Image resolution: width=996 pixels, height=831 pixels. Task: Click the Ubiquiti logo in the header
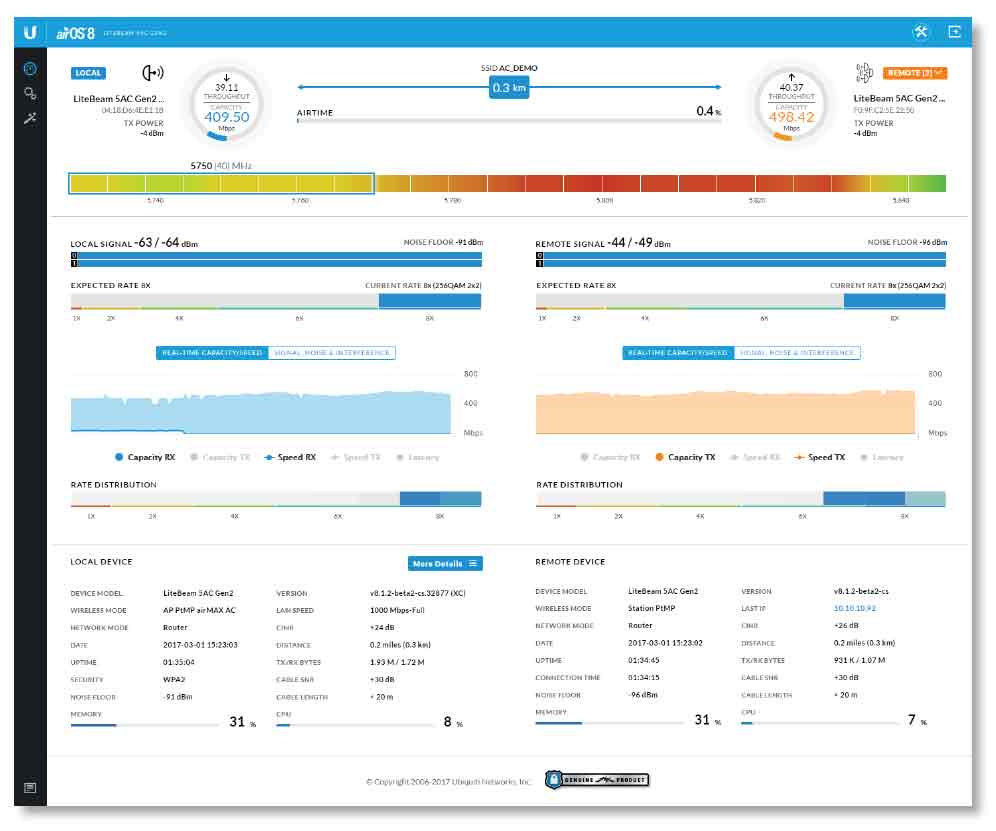coord(31,32)
